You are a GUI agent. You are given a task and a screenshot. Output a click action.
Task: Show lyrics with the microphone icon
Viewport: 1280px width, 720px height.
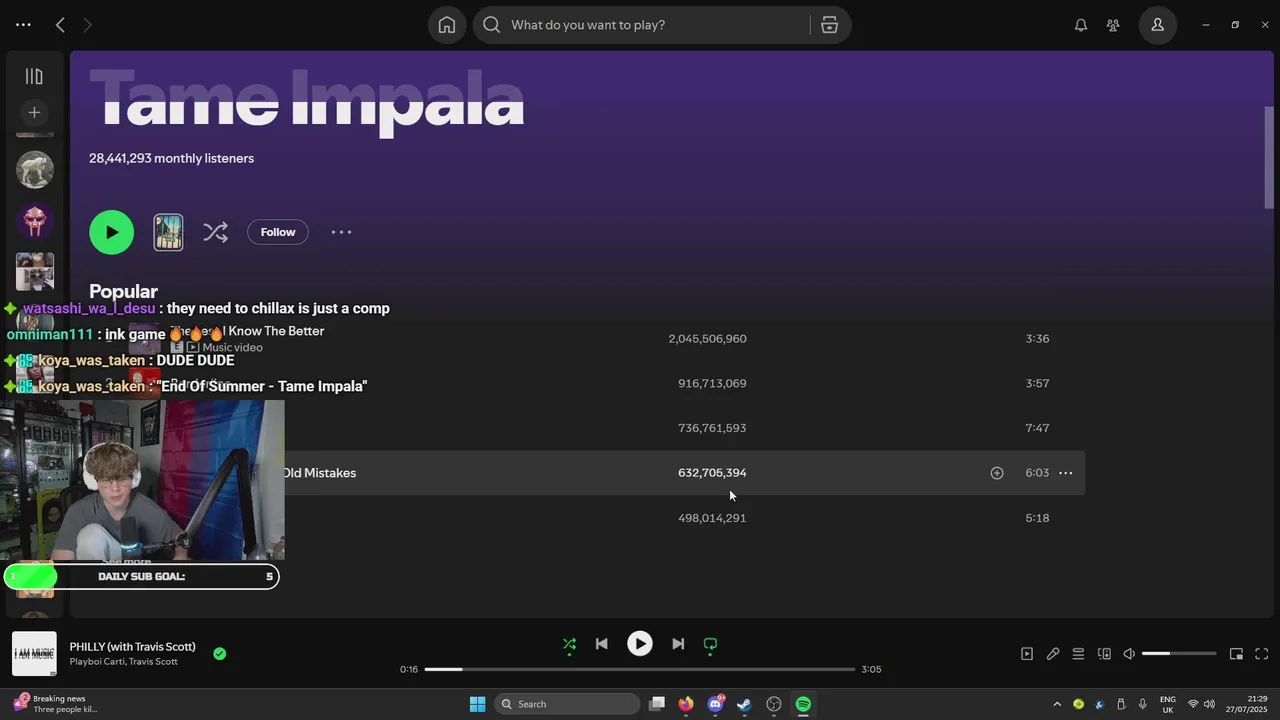click(x=1053, y=654)
